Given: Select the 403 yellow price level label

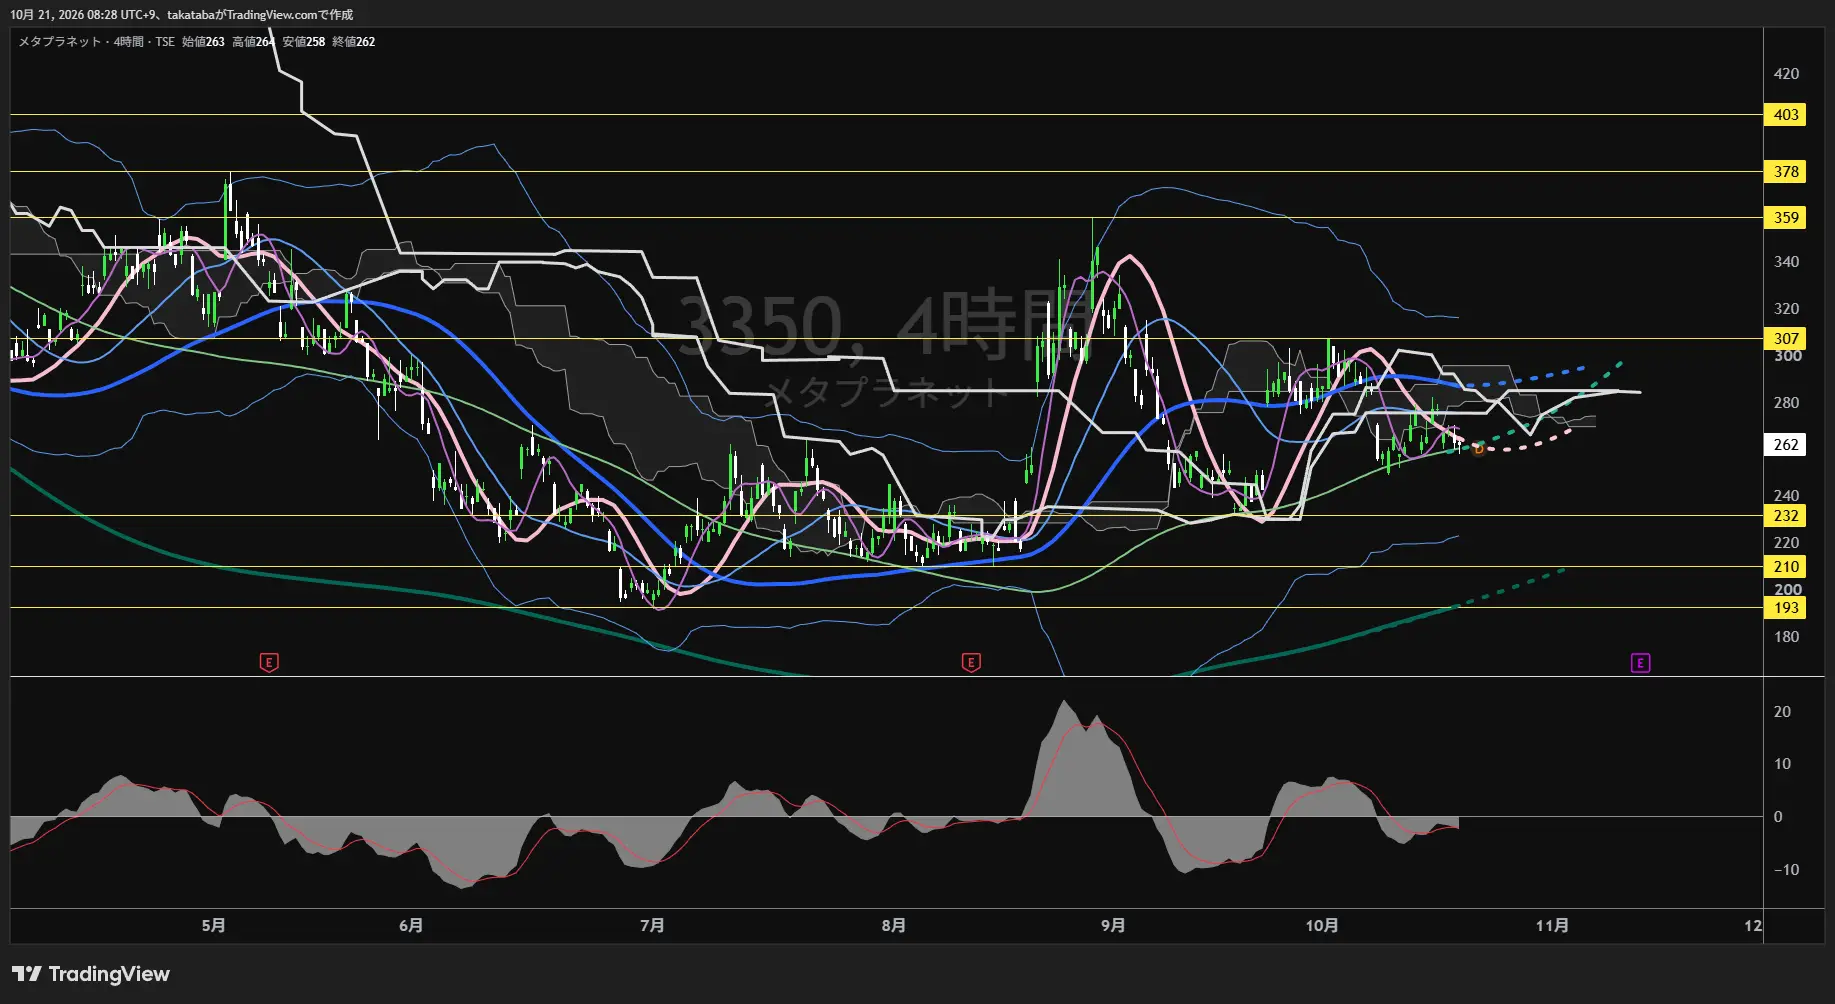Looking at the screenshot, I should (1785, 115).
